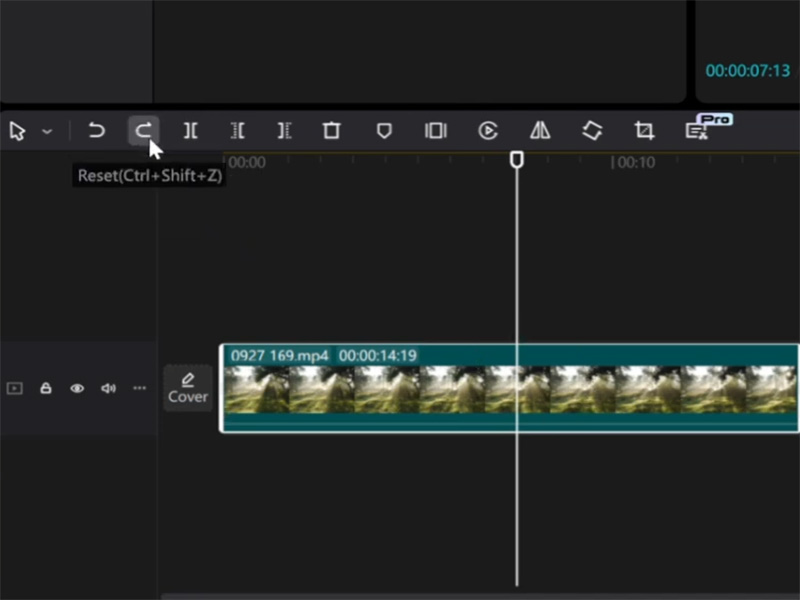Delete the clip with the trash icon
The width and height of the screenshot is (800, 600).
pyautogui.click(x=331, y=131)
